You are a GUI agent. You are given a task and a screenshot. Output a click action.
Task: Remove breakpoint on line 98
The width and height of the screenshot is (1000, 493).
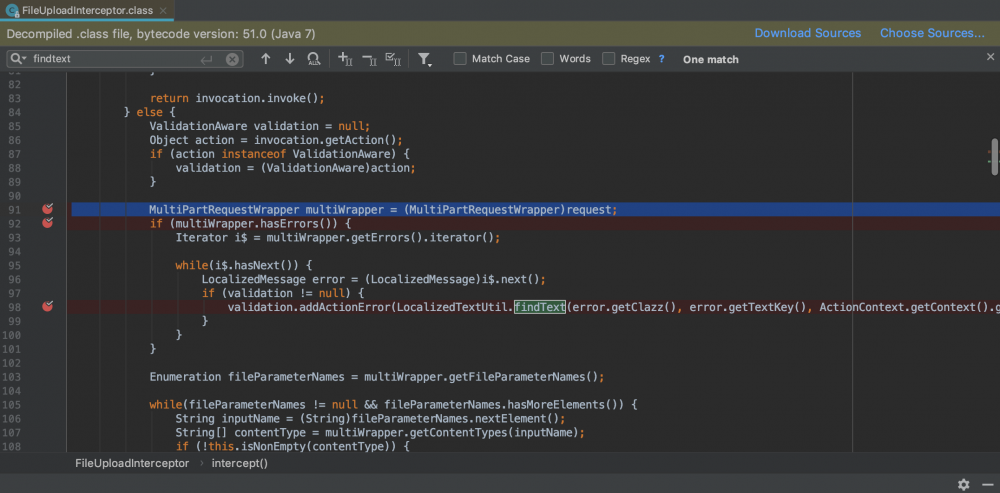[x=47, y=306]
